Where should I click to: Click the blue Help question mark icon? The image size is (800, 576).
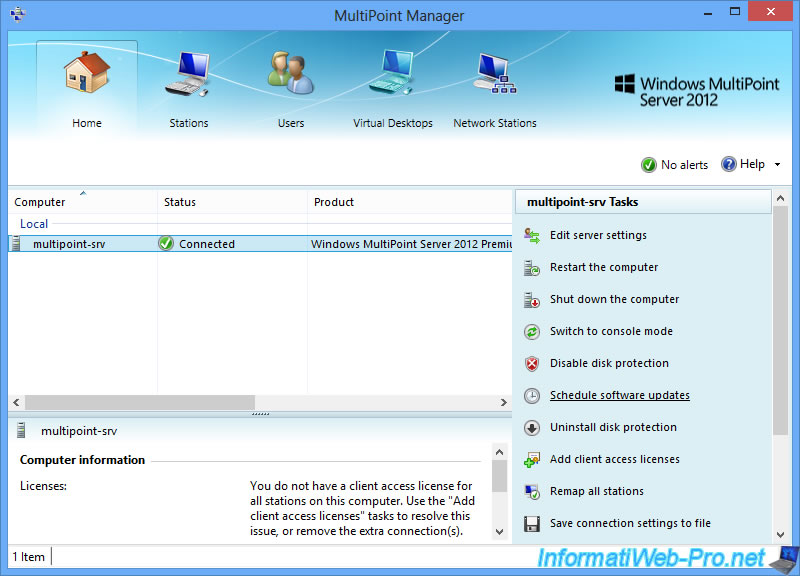(x=729, y=164)
